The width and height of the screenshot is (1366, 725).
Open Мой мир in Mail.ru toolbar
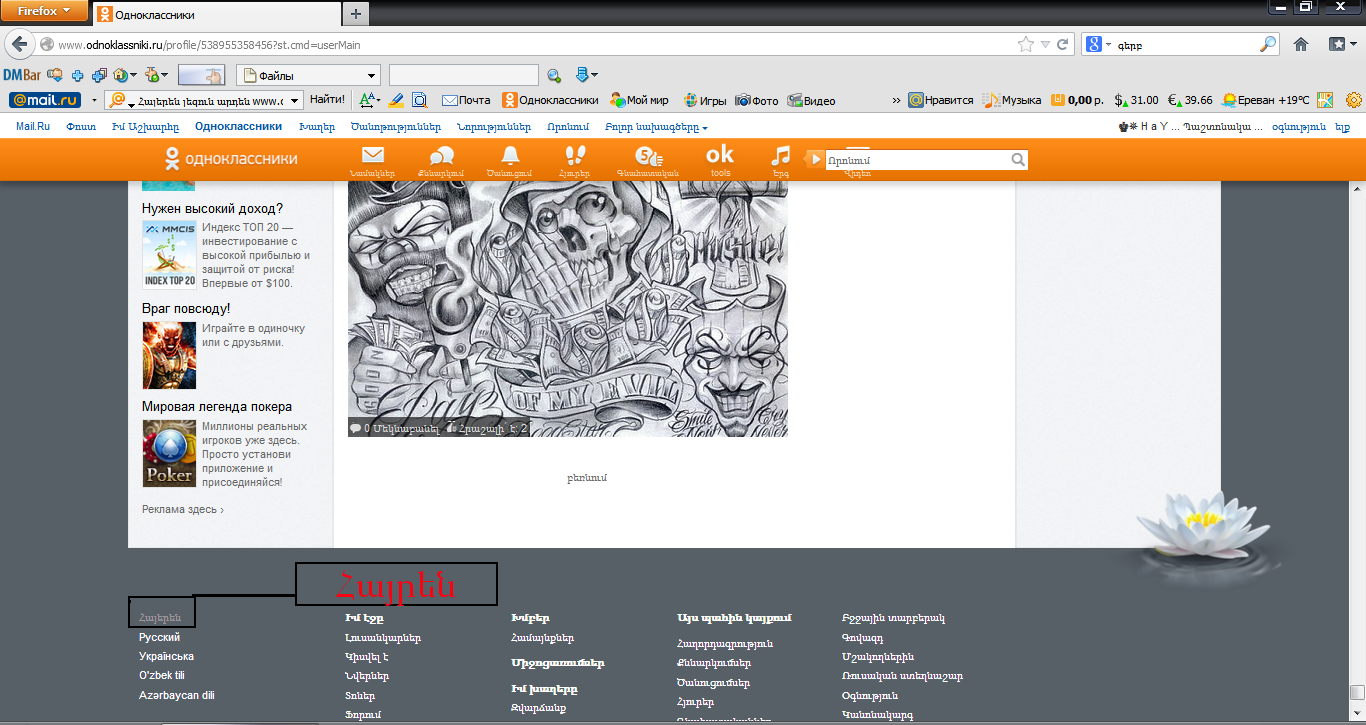640,100
